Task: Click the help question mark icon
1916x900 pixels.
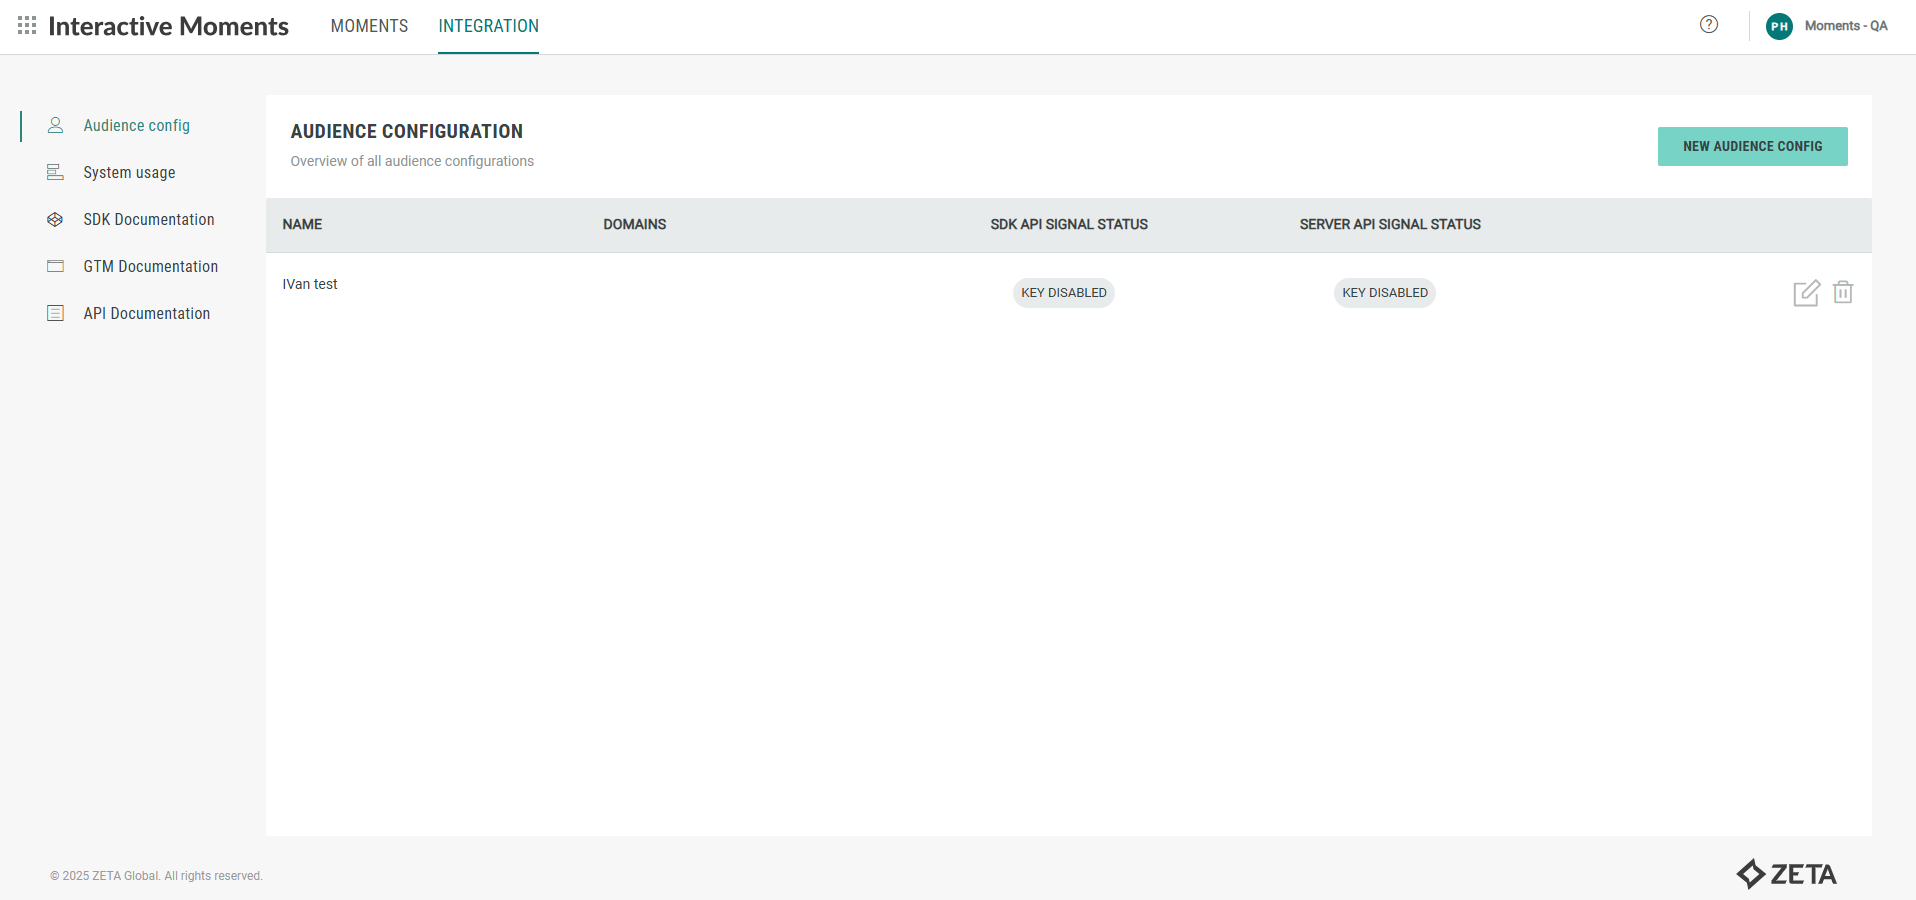Action: click(x=1708, y=25)
